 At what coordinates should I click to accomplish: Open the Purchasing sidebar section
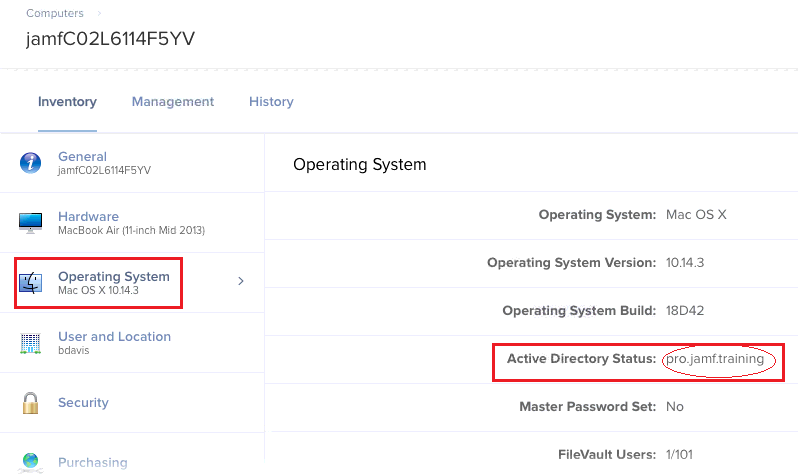93,462
